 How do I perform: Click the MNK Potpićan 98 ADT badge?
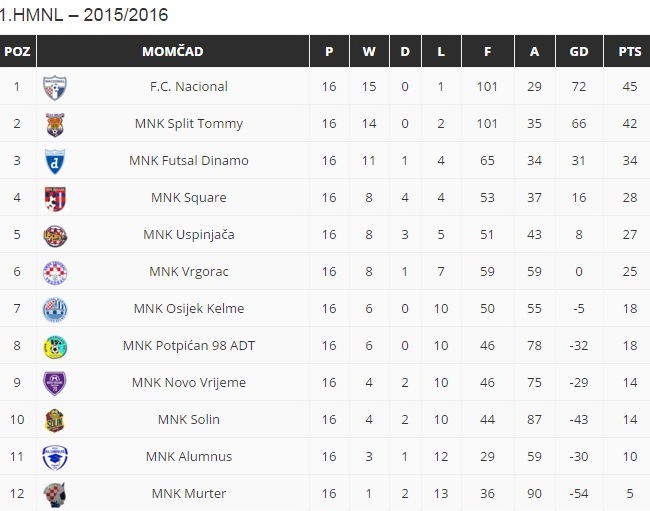click(x=55, y=346)
